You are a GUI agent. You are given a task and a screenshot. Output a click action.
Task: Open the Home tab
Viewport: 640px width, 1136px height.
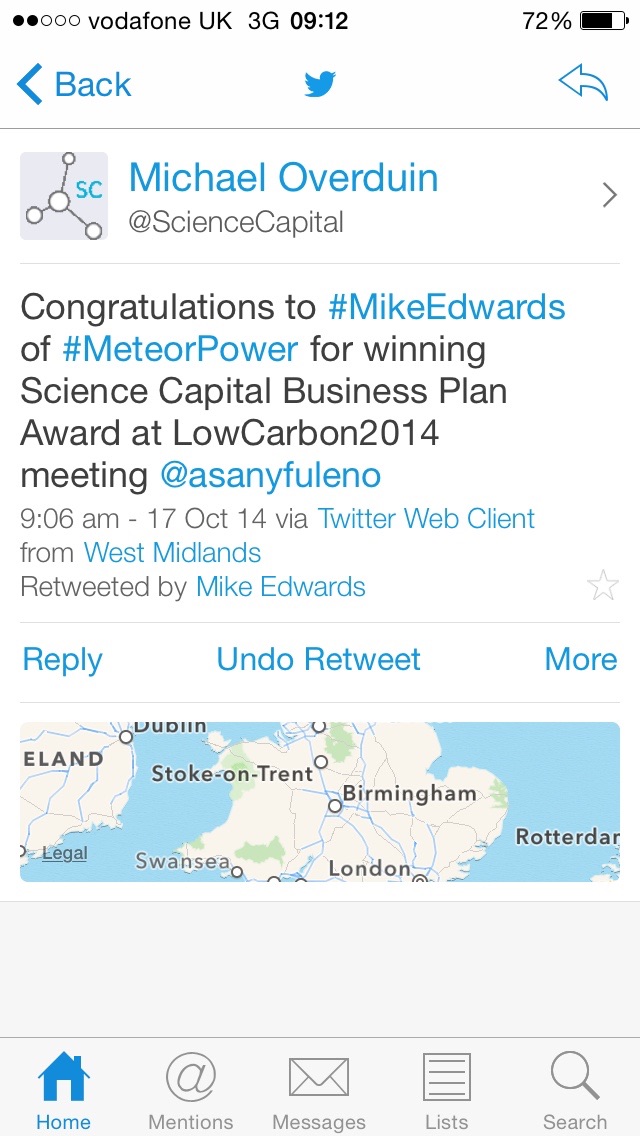click(63, 1092)
